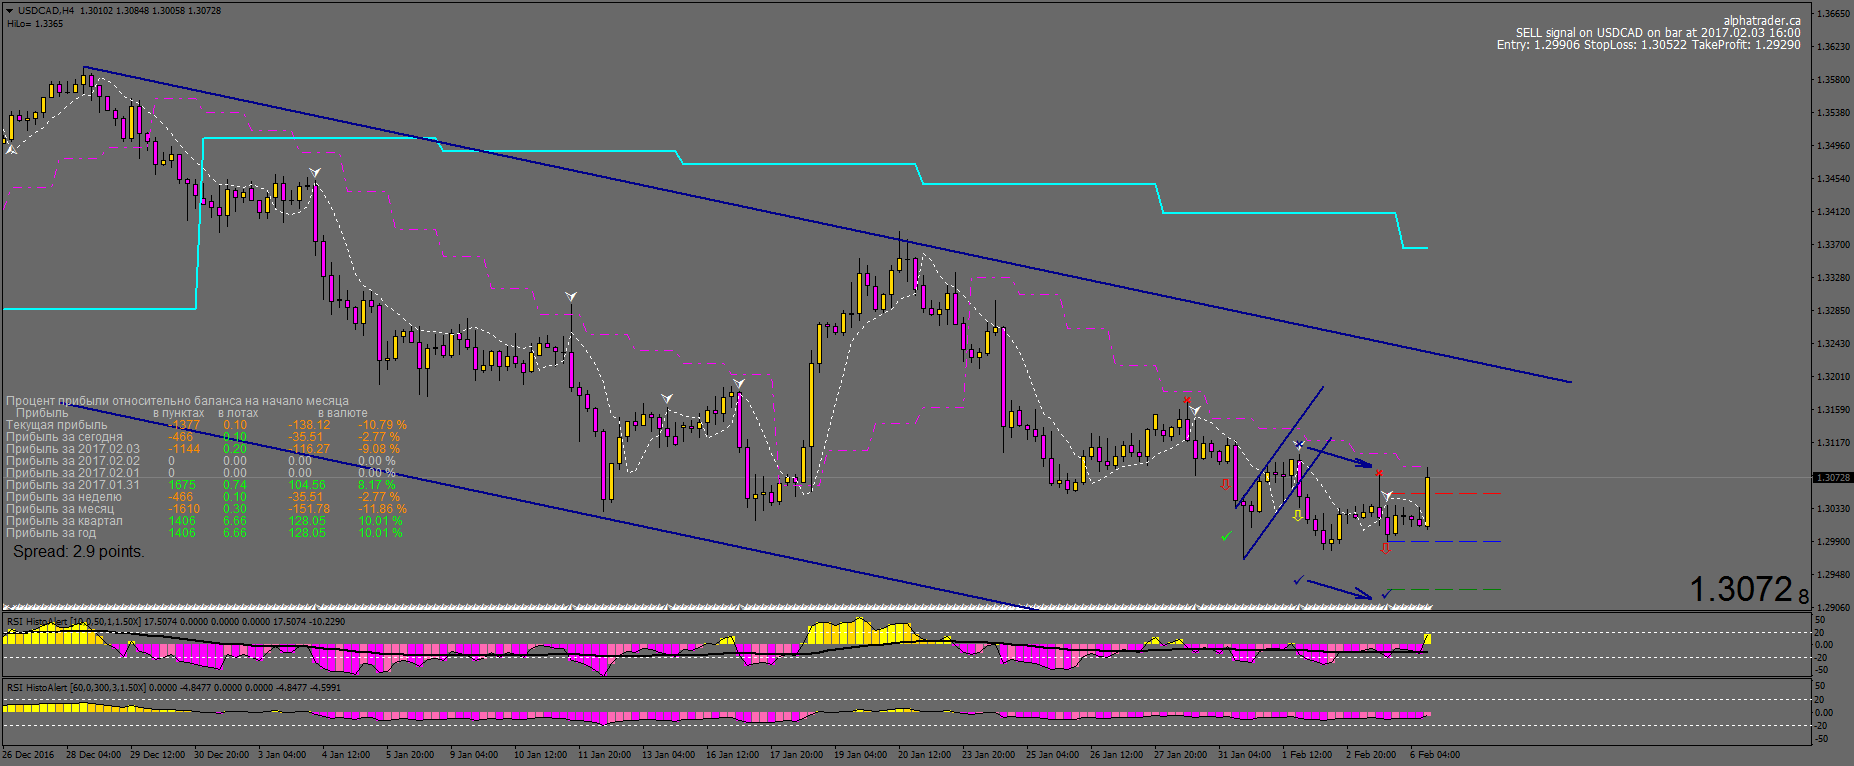Open the USDCAD,H4 chart title dropdown triangle

(x=9, y=11)
